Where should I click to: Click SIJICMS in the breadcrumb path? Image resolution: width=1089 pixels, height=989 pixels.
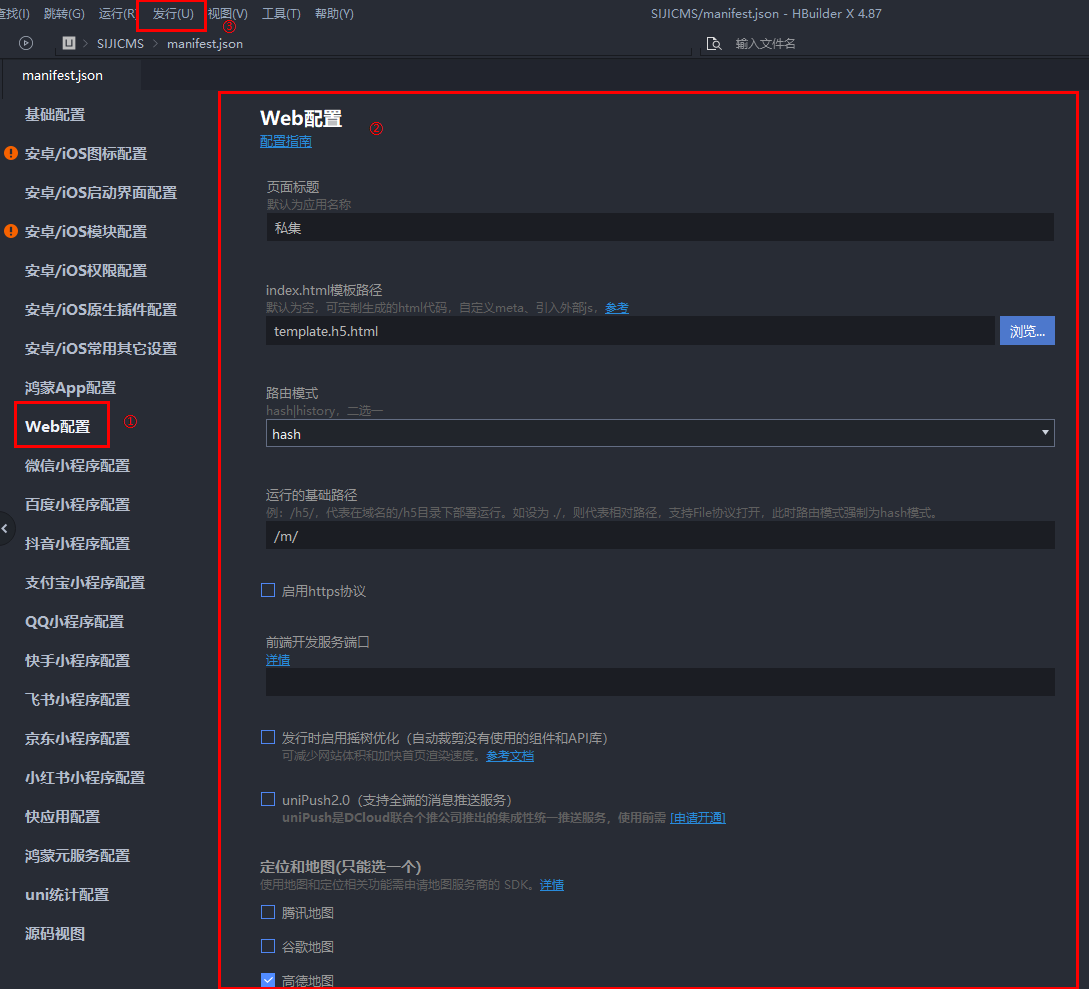click(120, 44)
